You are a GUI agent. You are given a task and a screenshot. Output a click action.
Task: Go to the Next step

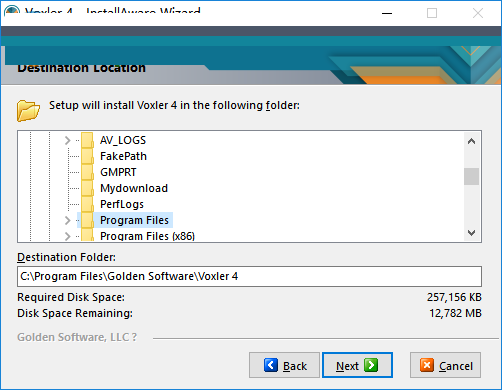(x=357, y=365)
